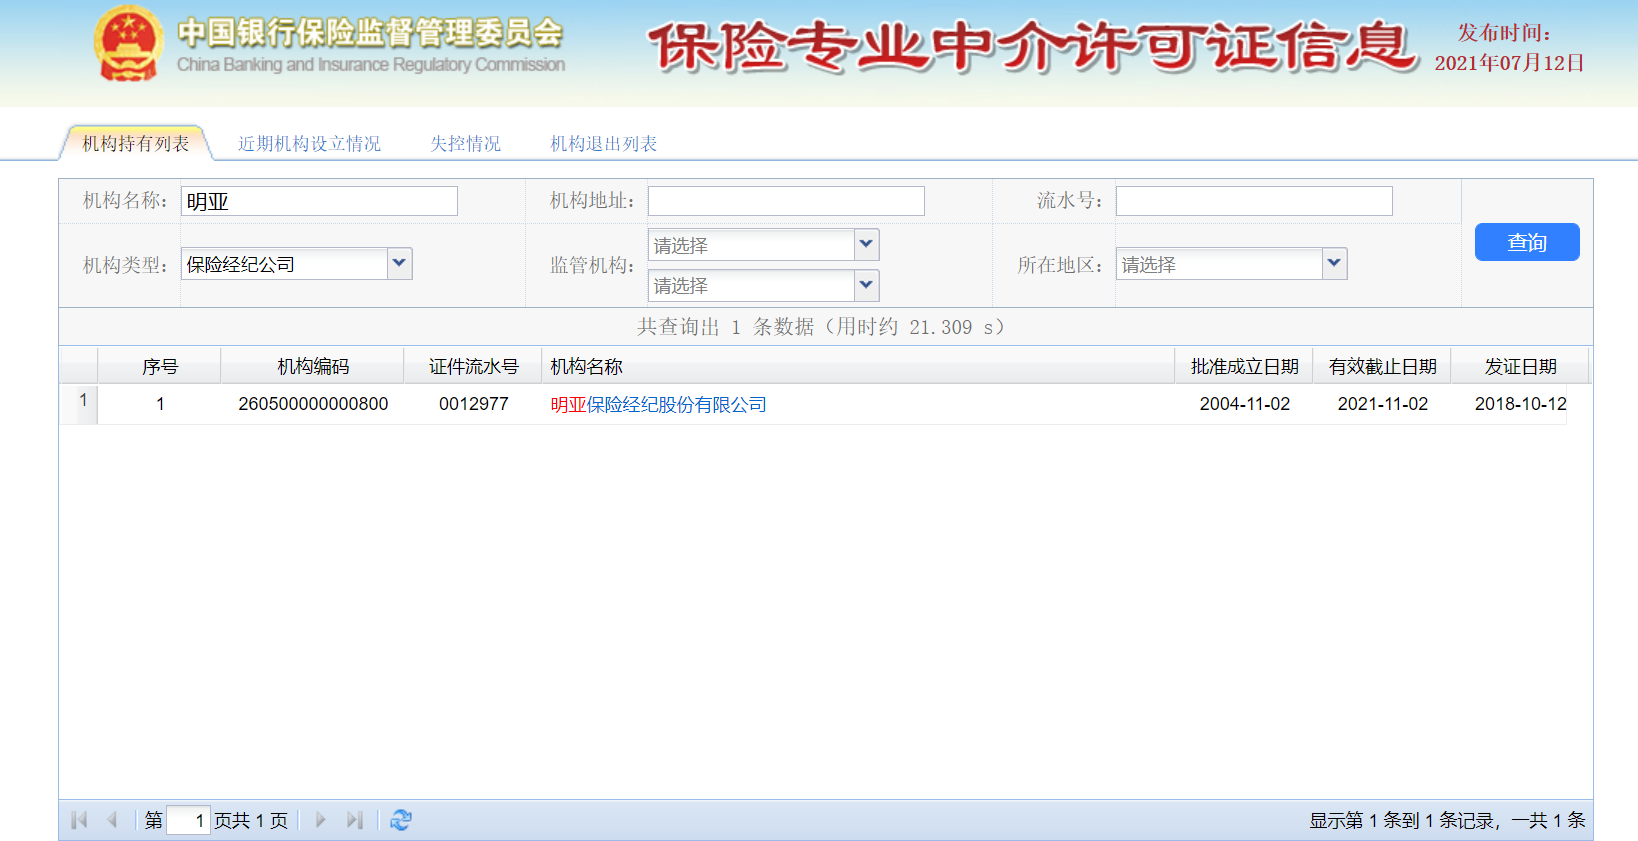Focus 机构名称 field containing 明亚
Viewport: 1638px width, 841px height.
[319, 201]
